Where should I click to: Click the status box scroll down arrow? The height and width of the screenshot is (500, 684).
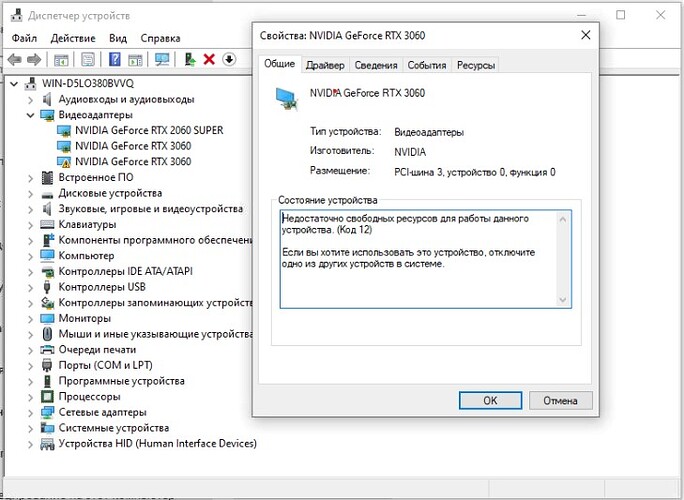[x=563, y=300]
